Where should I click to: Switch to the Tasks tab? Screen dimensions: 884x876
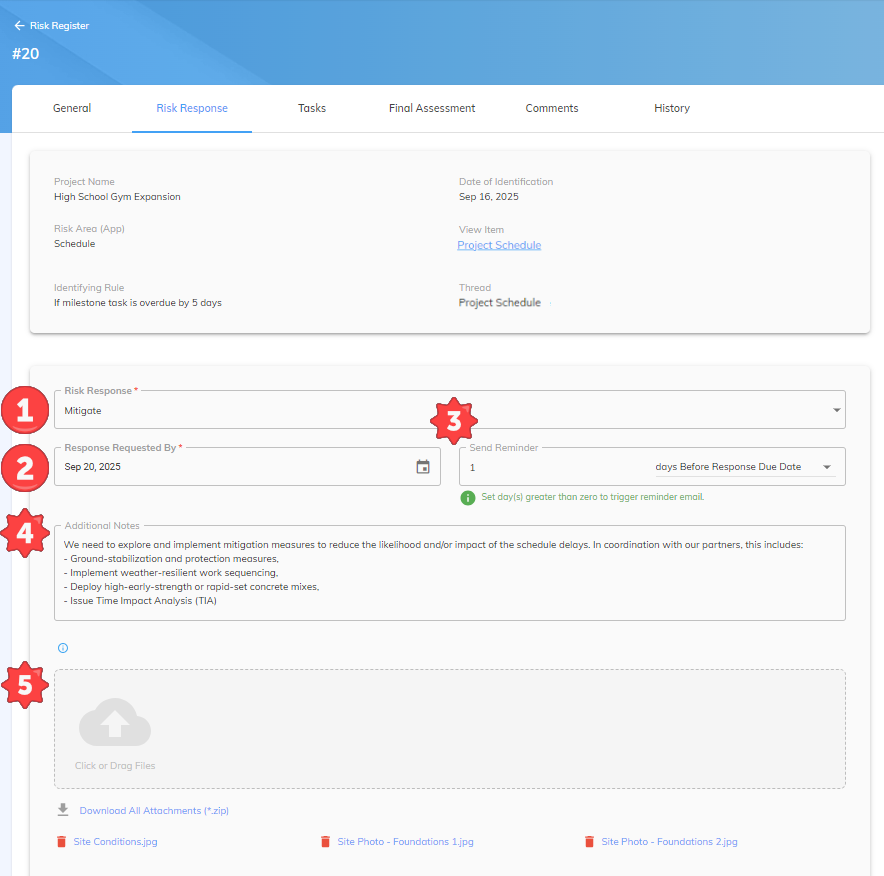point(312,108)
